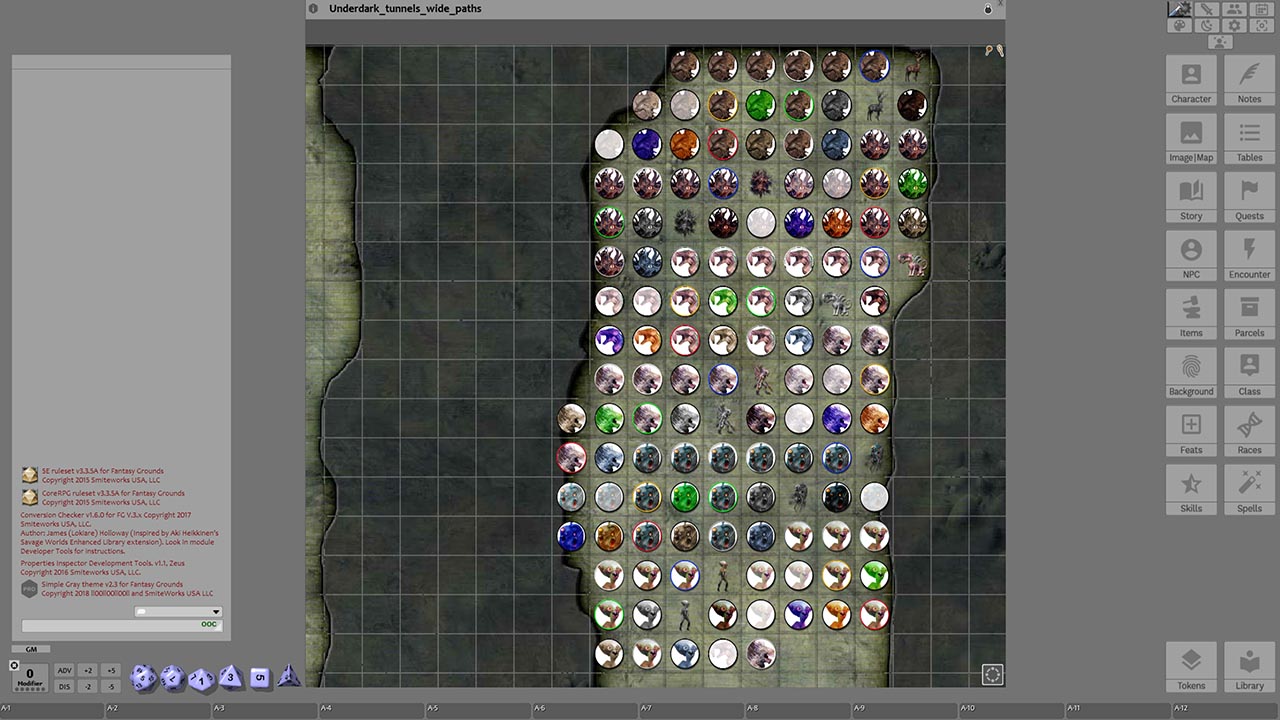Toggle the map window lock icon
The image size is (1280, 720).
pyautogui.click(x=988, y=9)
